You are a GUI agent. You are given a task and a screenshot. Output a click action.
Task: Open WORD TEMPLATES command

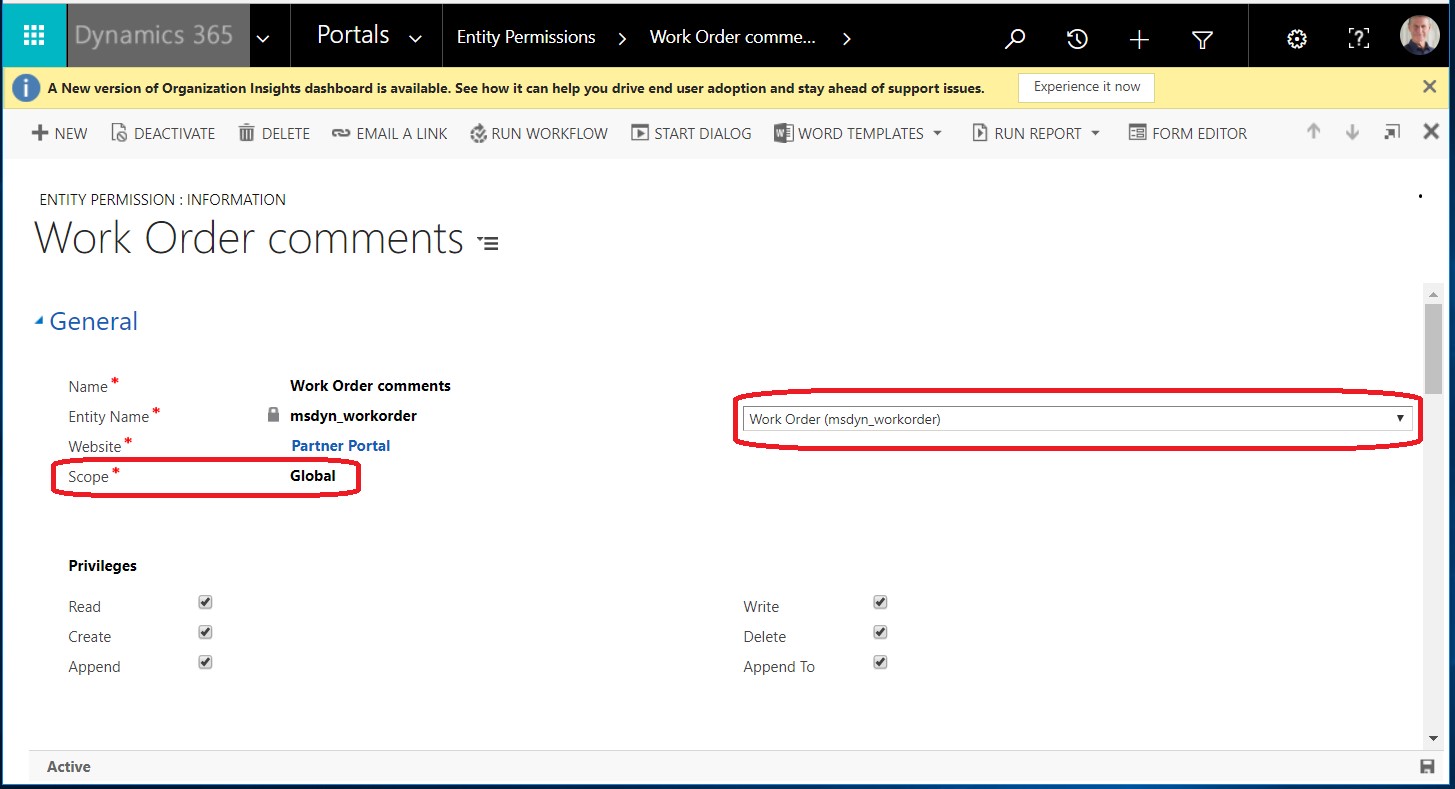pos(849,133)
